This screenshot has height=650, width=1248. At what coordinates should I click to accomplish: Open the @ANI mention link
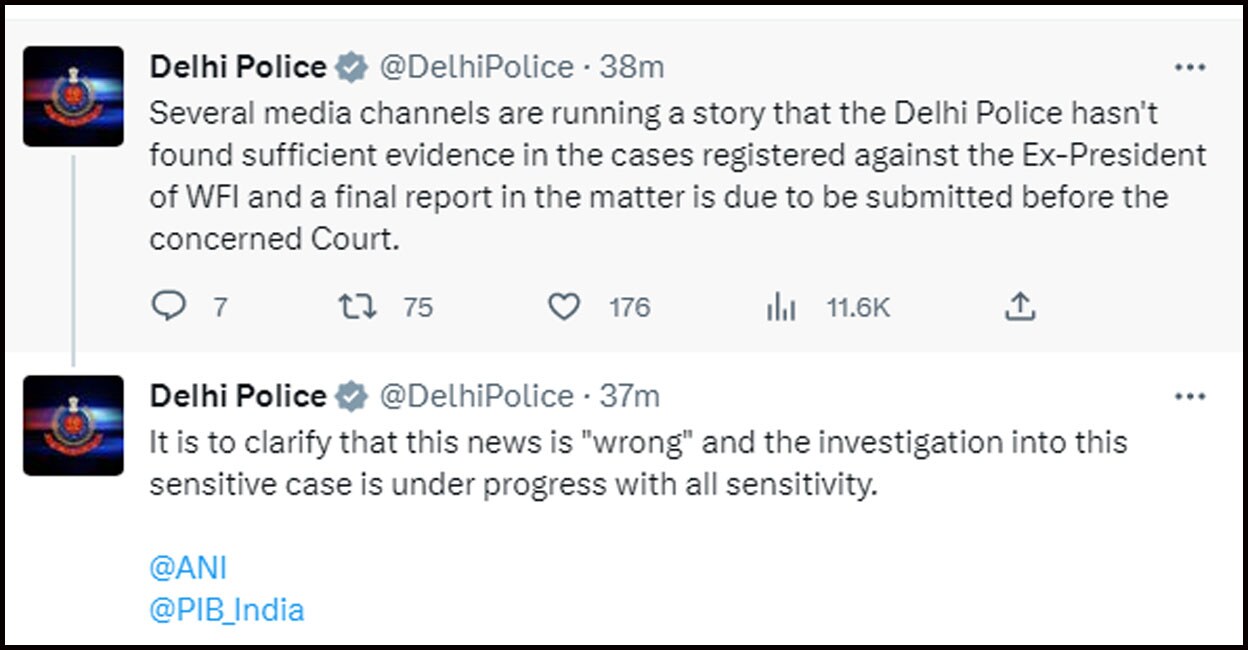pos(187,568)
